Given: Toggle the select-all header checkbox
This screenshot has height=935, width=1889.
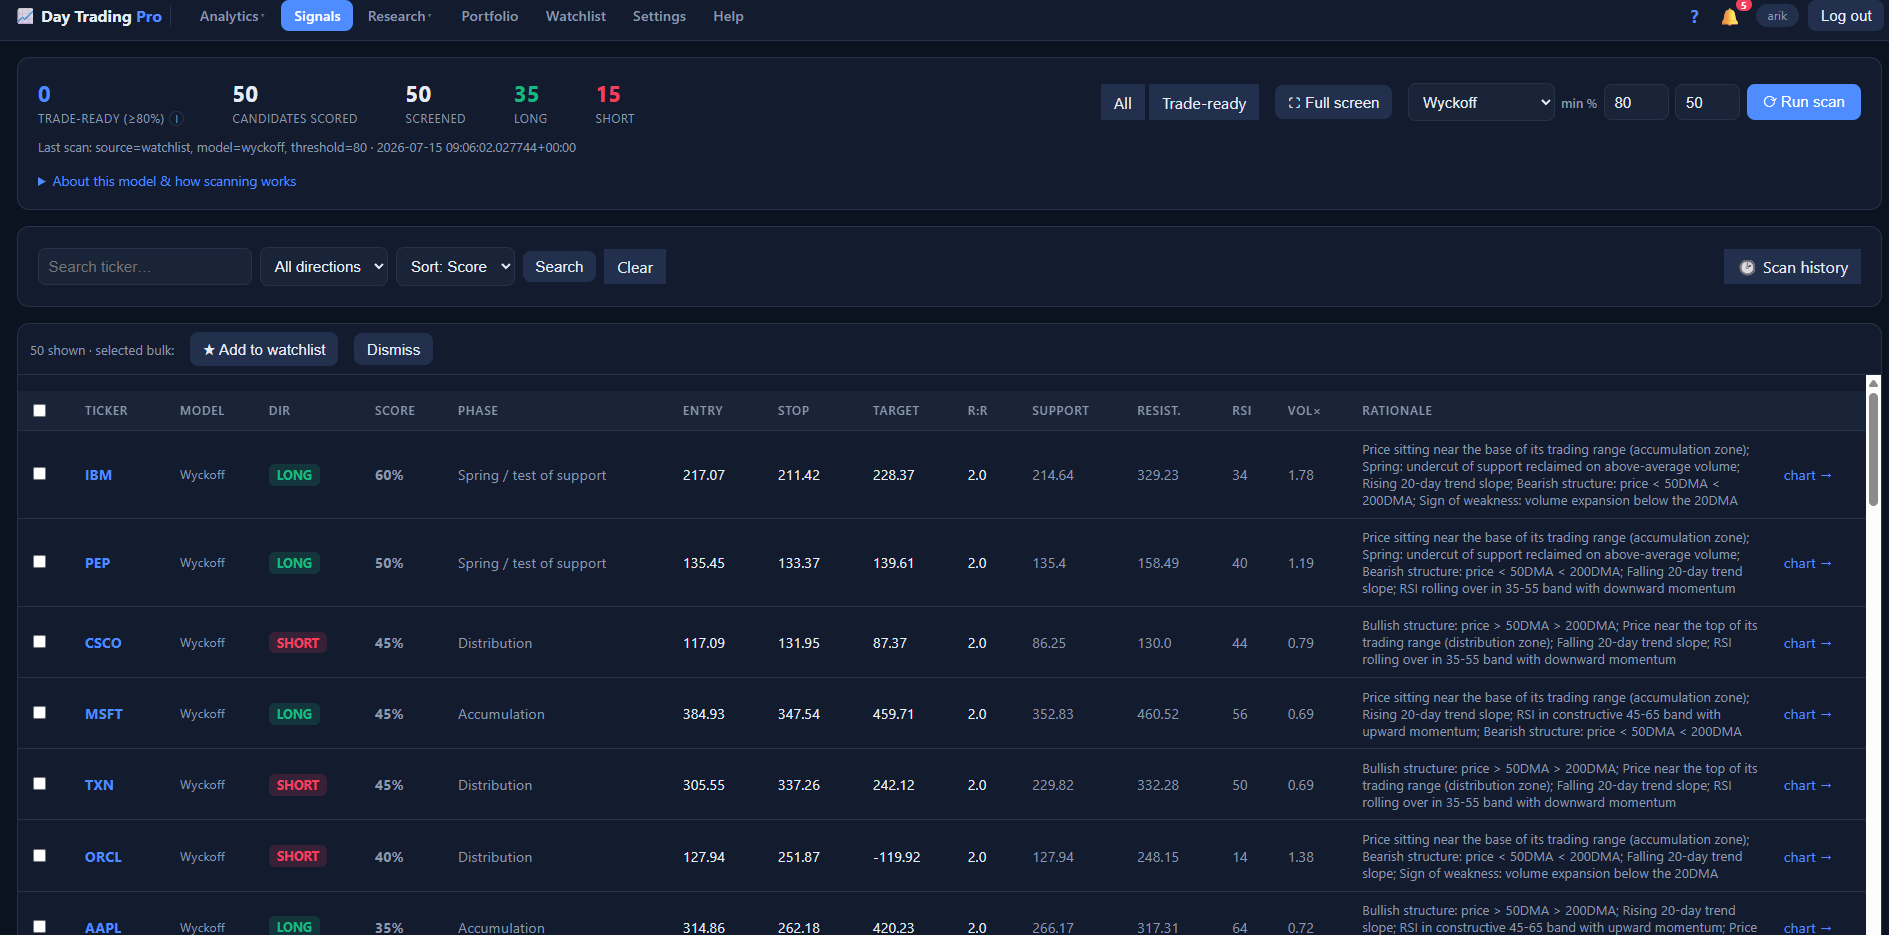Looking at the screenshot, I should [40, 410].
